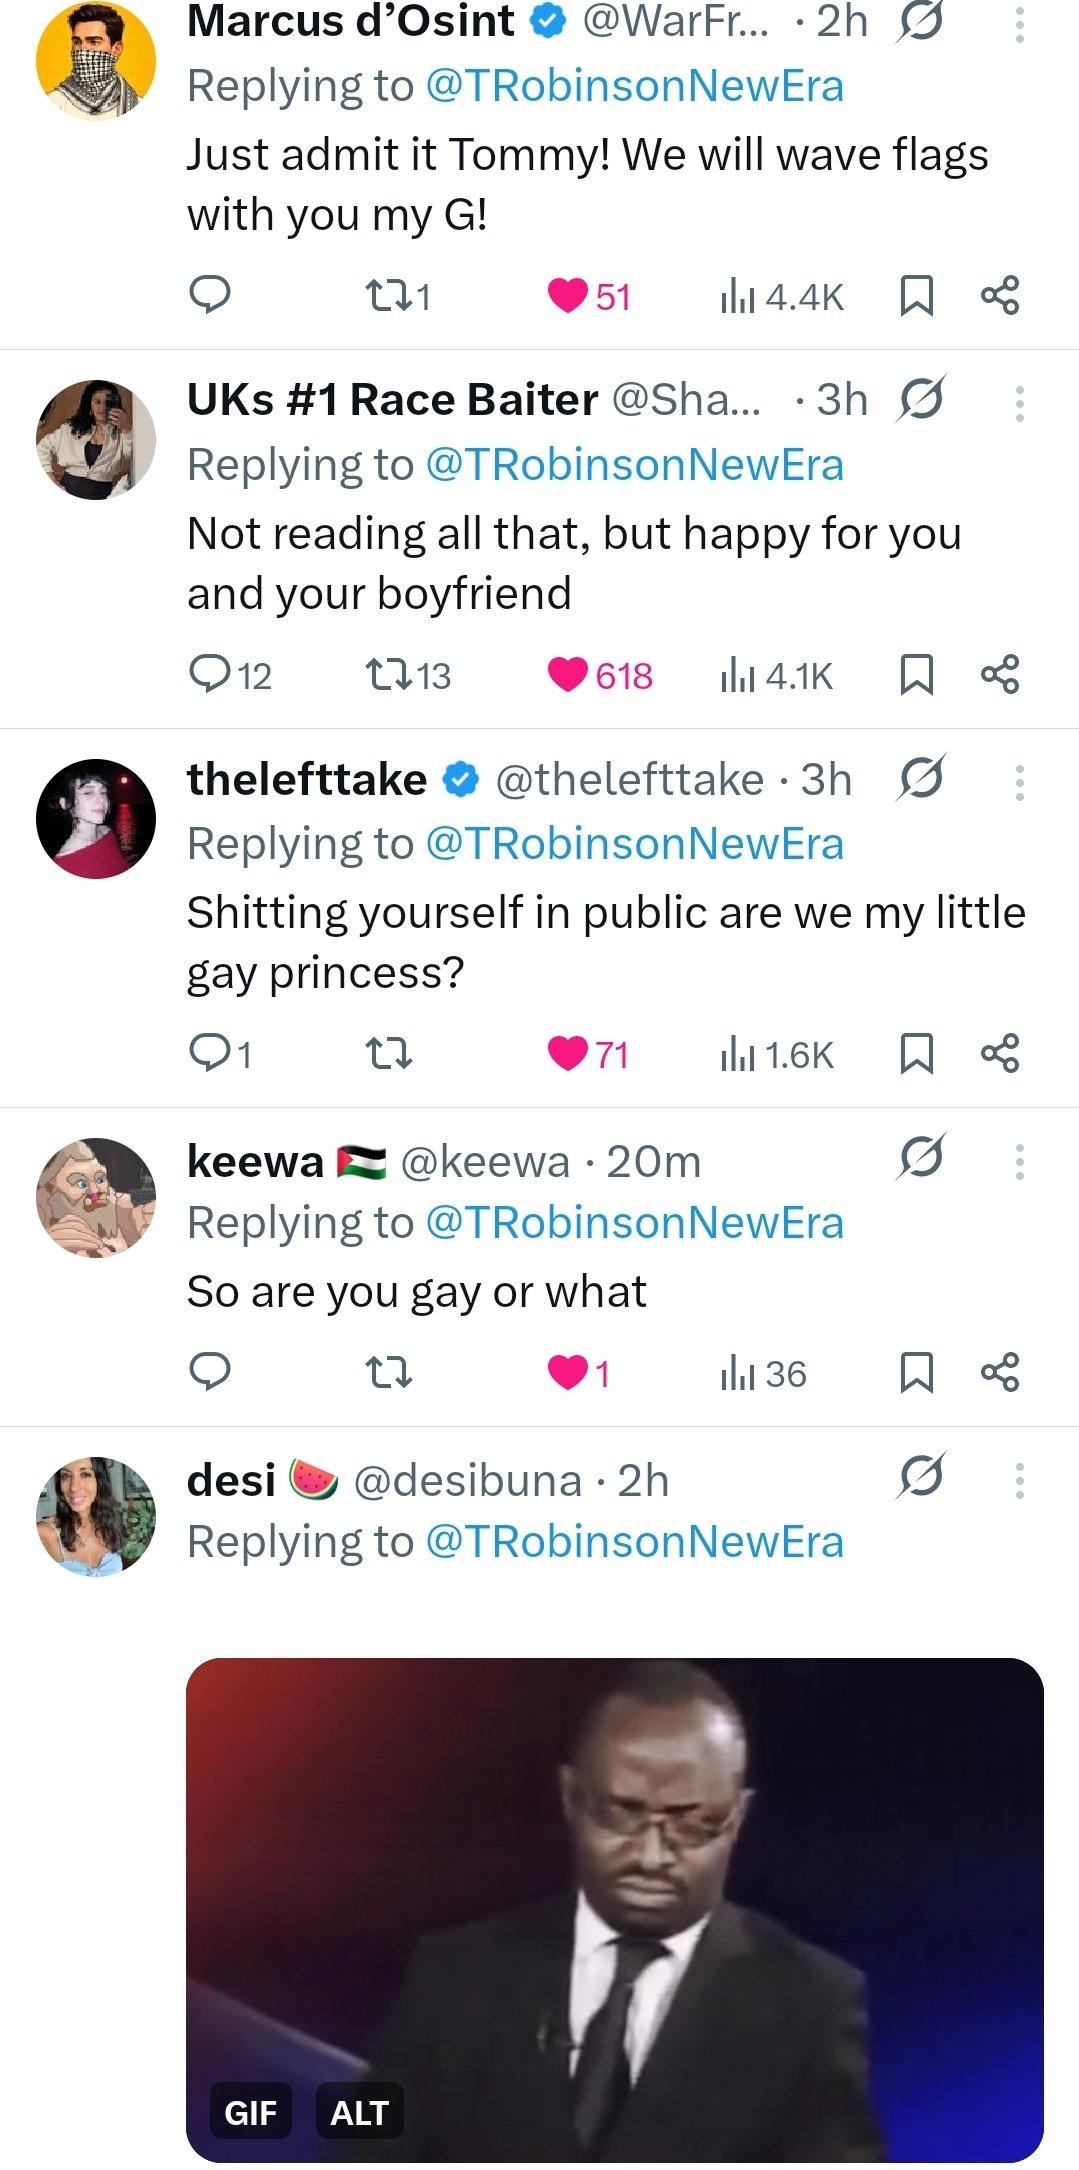Open more options menu on keewa's tweet
This screenshot has height=2170, width=1079.
tap(1019, 1161)
